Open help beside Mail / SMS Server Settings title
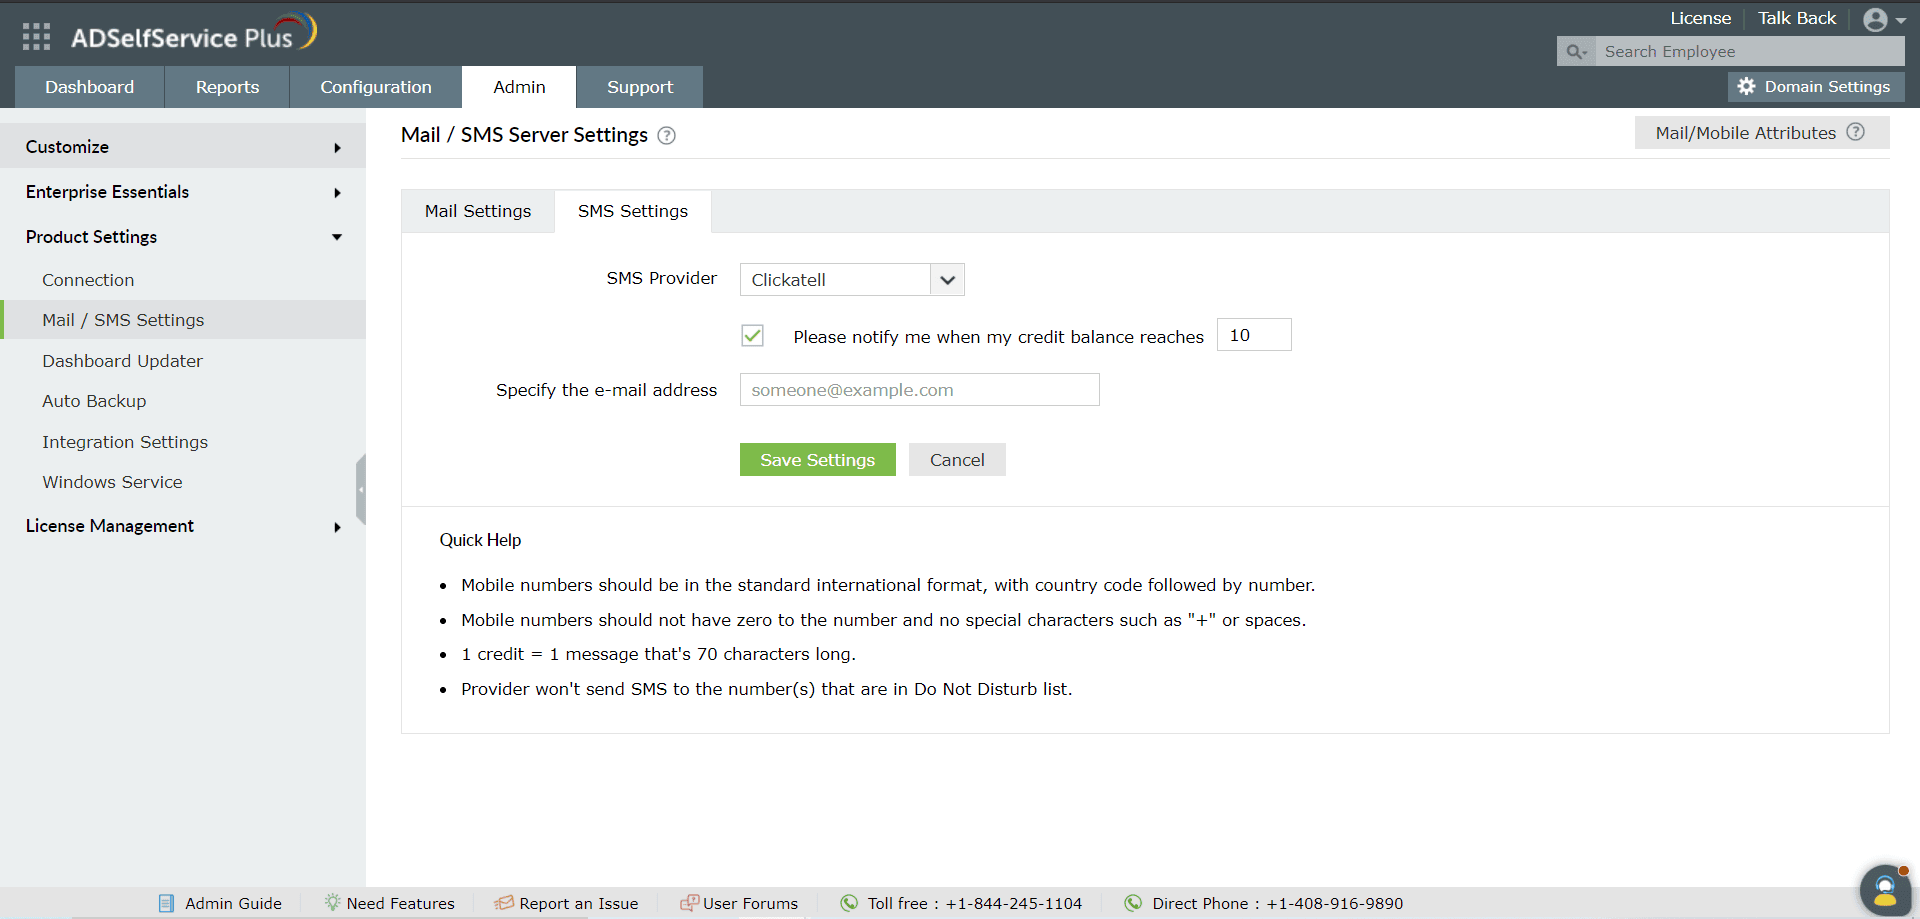This screenshot has width=1920, height=919. click(666, 135)
